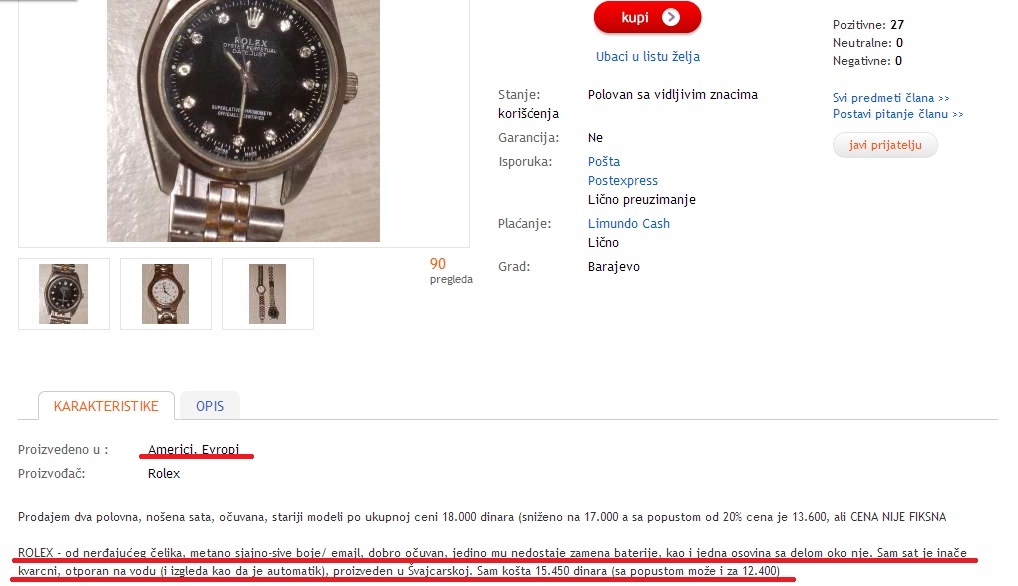The width and height of the screenshot is (1018, 586).
Task: Click the Negativne 0 rating count
Action: pos(899,61)
